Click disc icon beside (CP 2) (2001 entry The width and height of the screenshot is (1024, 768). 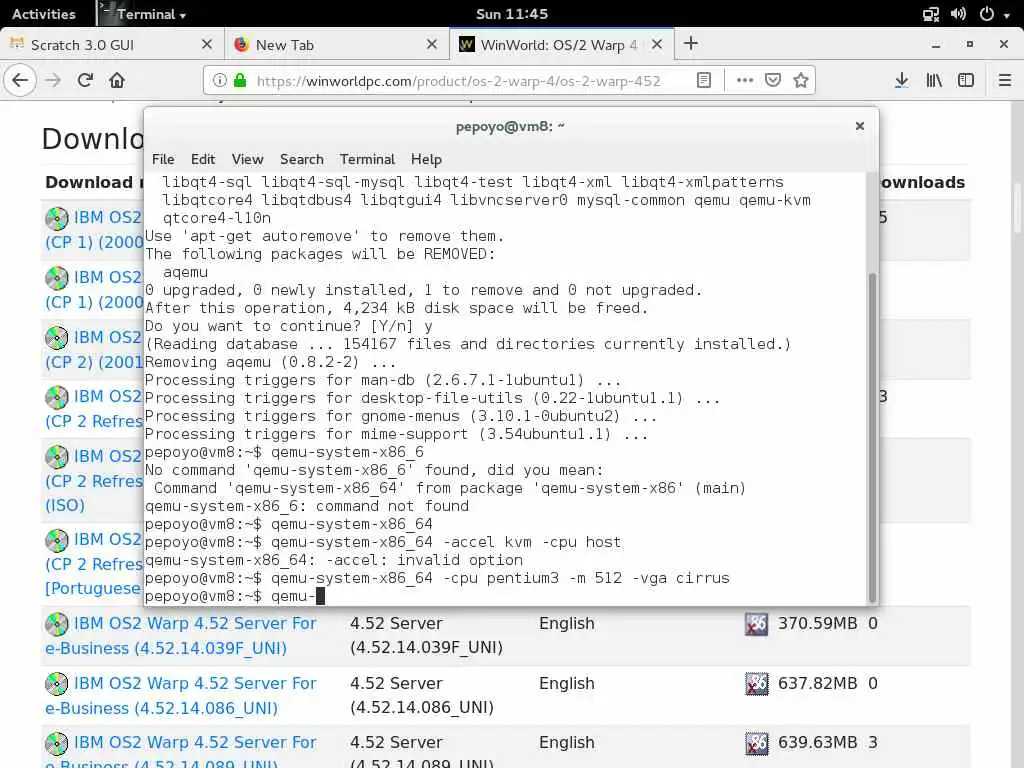[x=57, y=338]
